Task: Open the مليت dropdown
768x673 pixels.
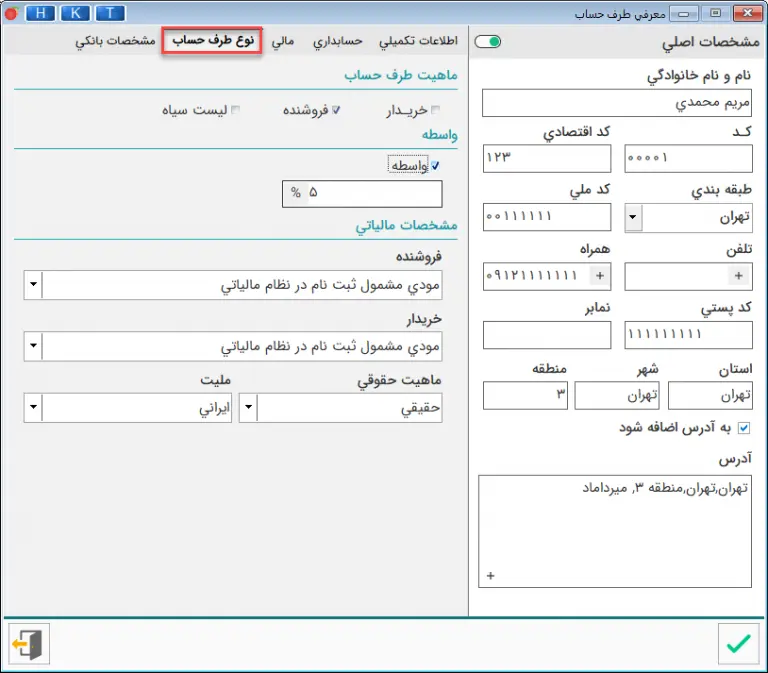Action: click(x=33, y=407)
